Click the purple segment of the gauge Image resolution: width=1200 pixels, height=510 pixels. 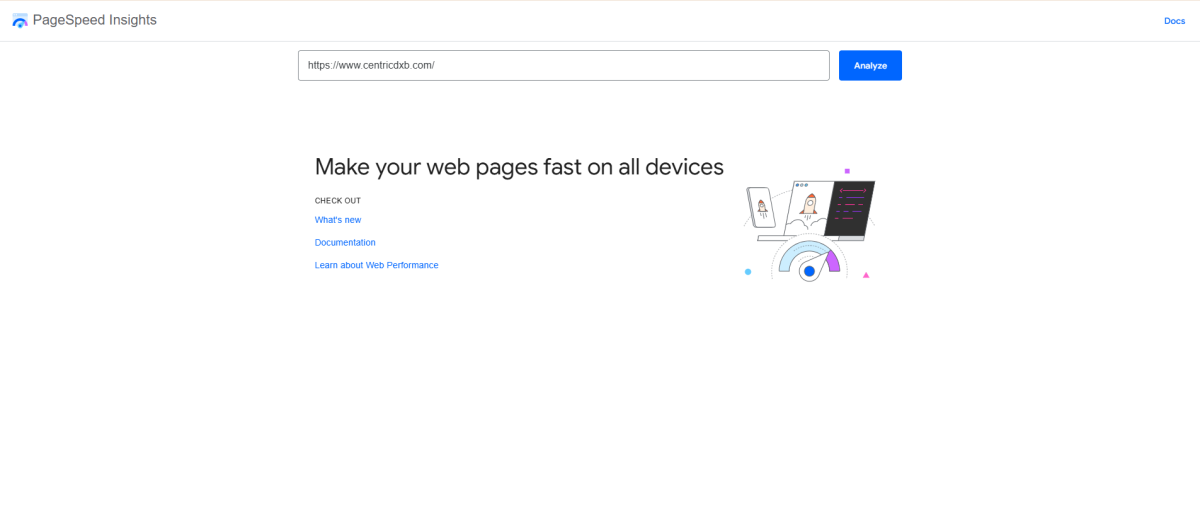click(x=832, y=260)
